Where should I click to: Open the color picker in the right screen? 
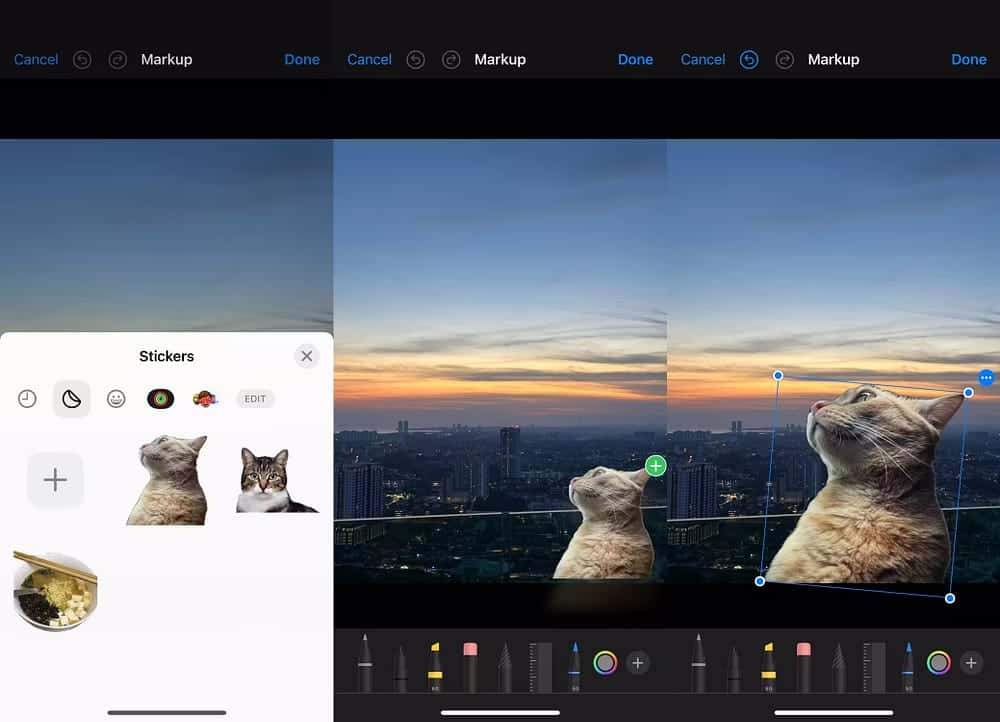939,663
